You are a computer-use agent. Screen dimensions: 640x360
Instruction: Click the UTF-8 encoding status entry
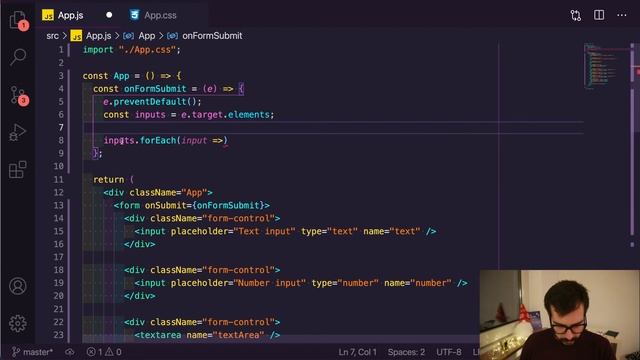click(449, 352)
